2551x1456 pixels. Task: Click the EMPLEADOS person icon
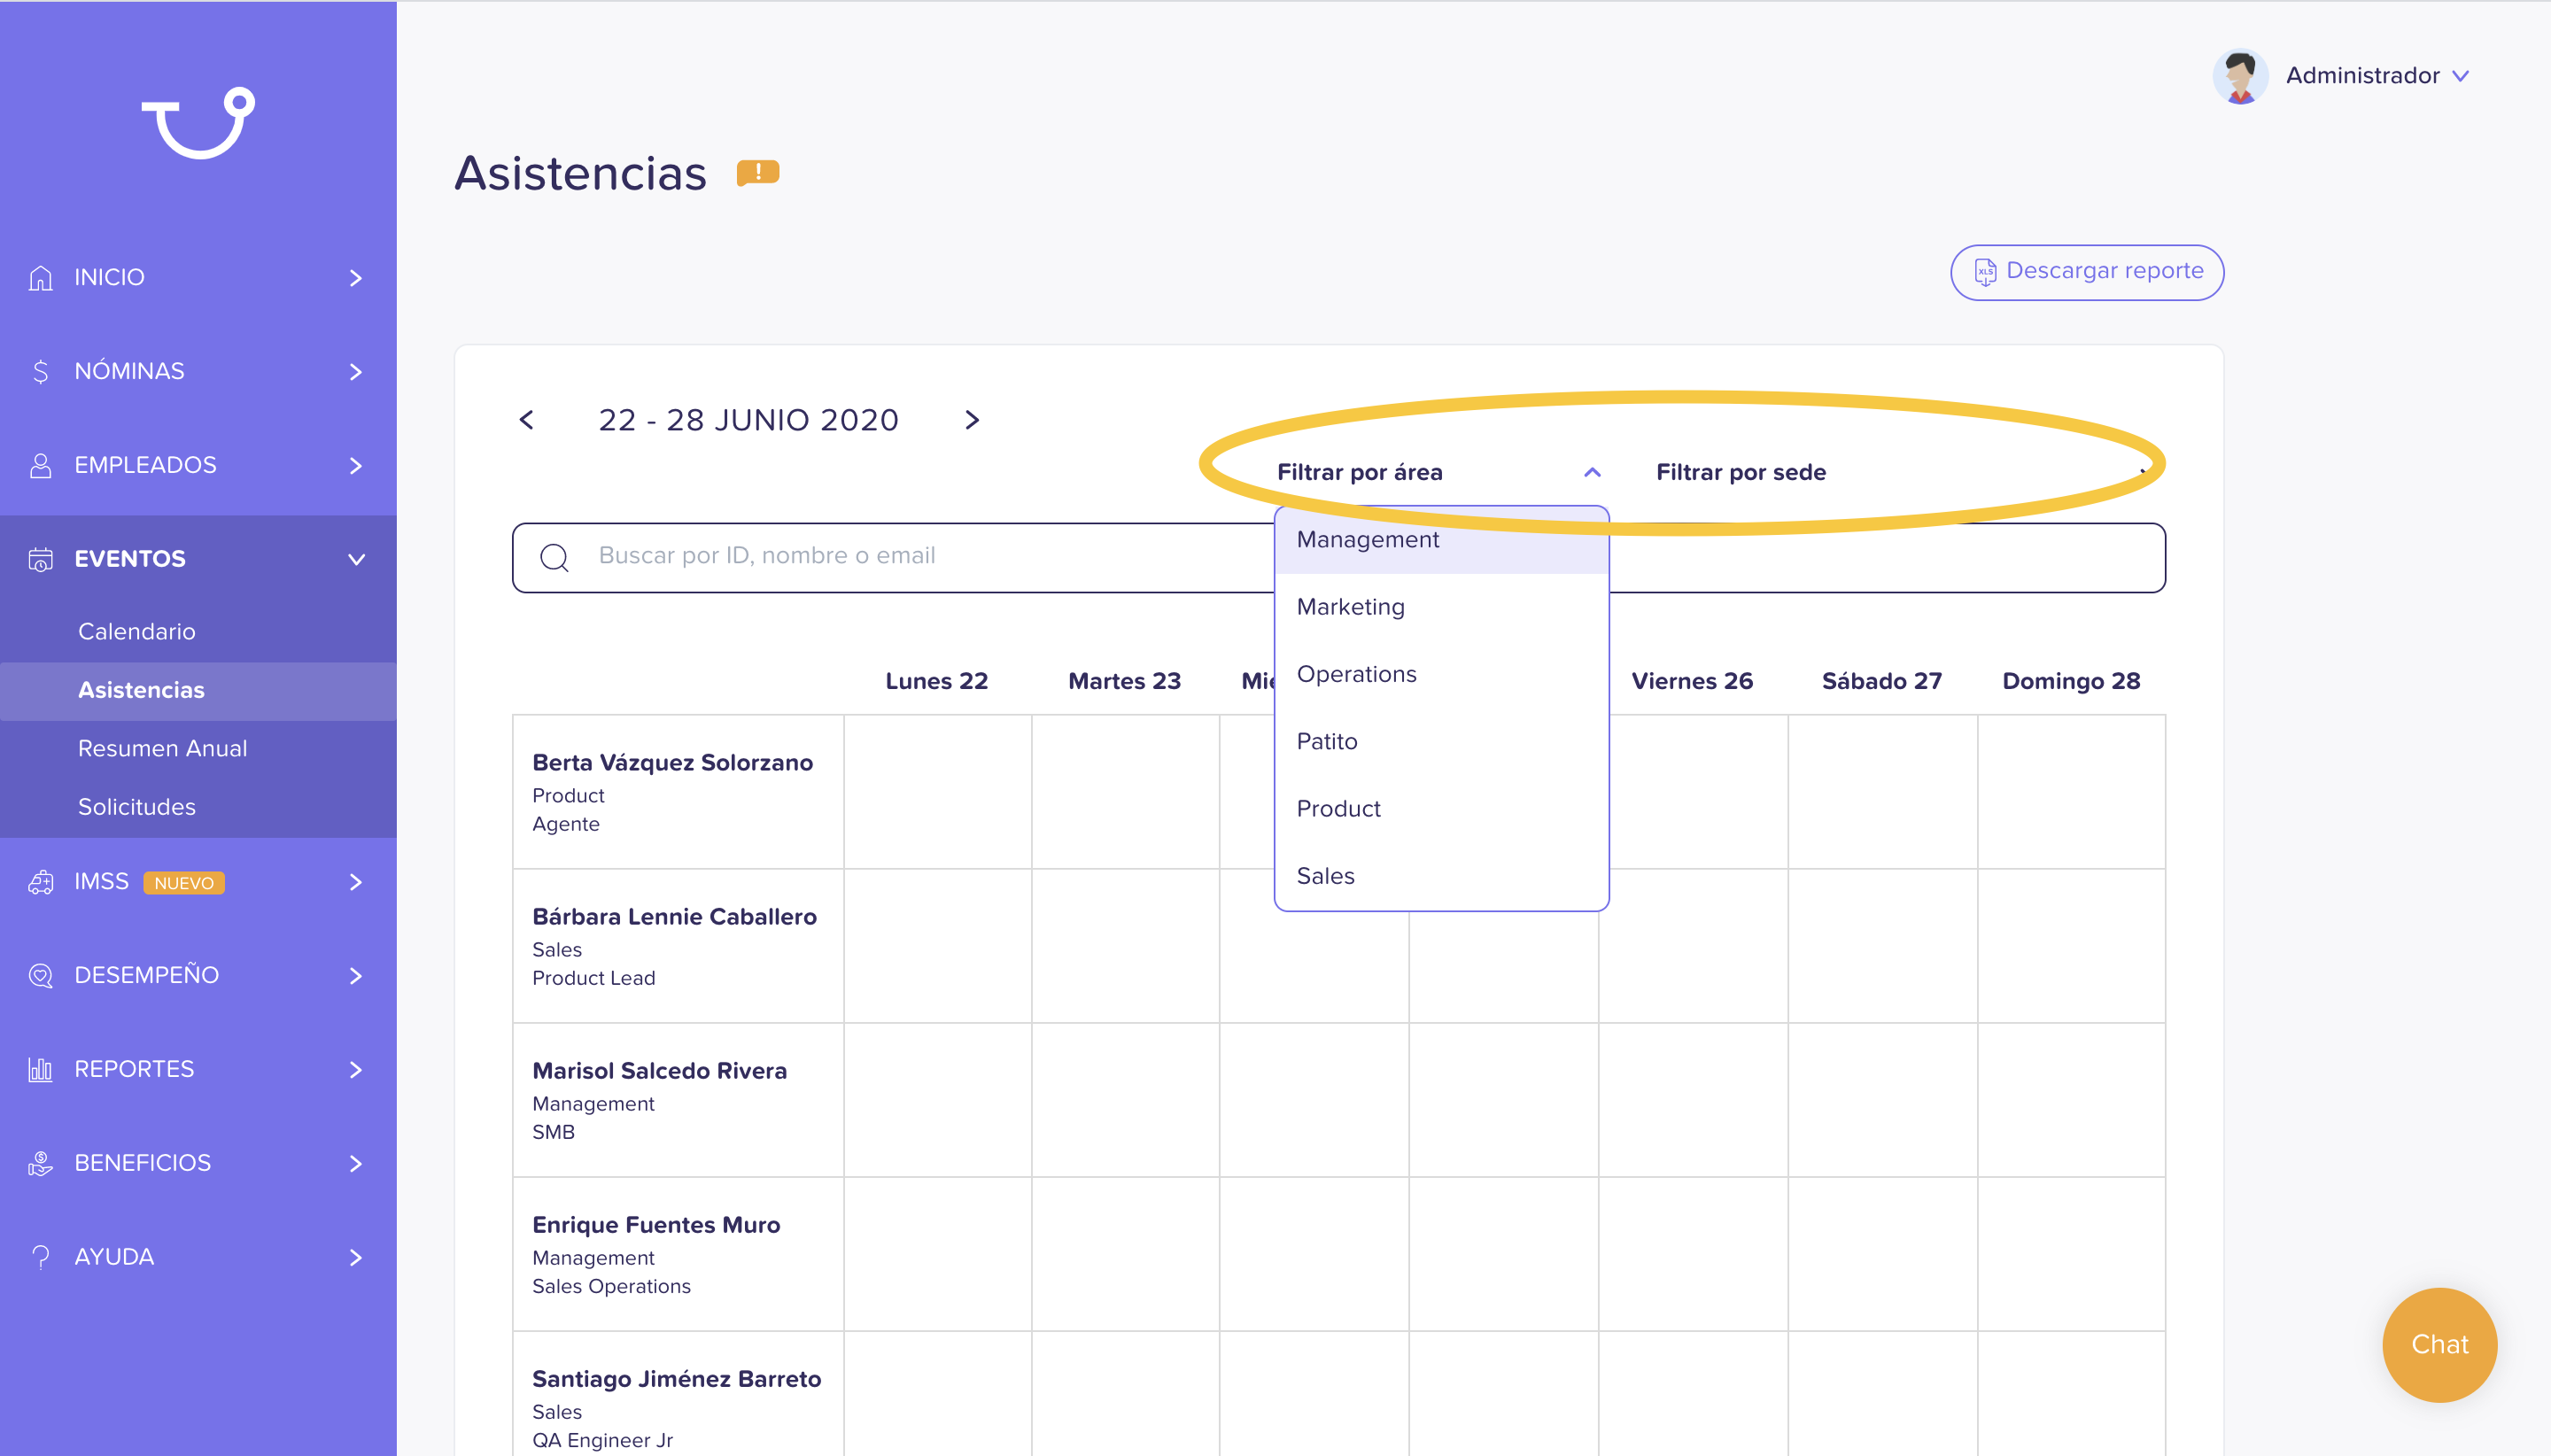point(40,465)
